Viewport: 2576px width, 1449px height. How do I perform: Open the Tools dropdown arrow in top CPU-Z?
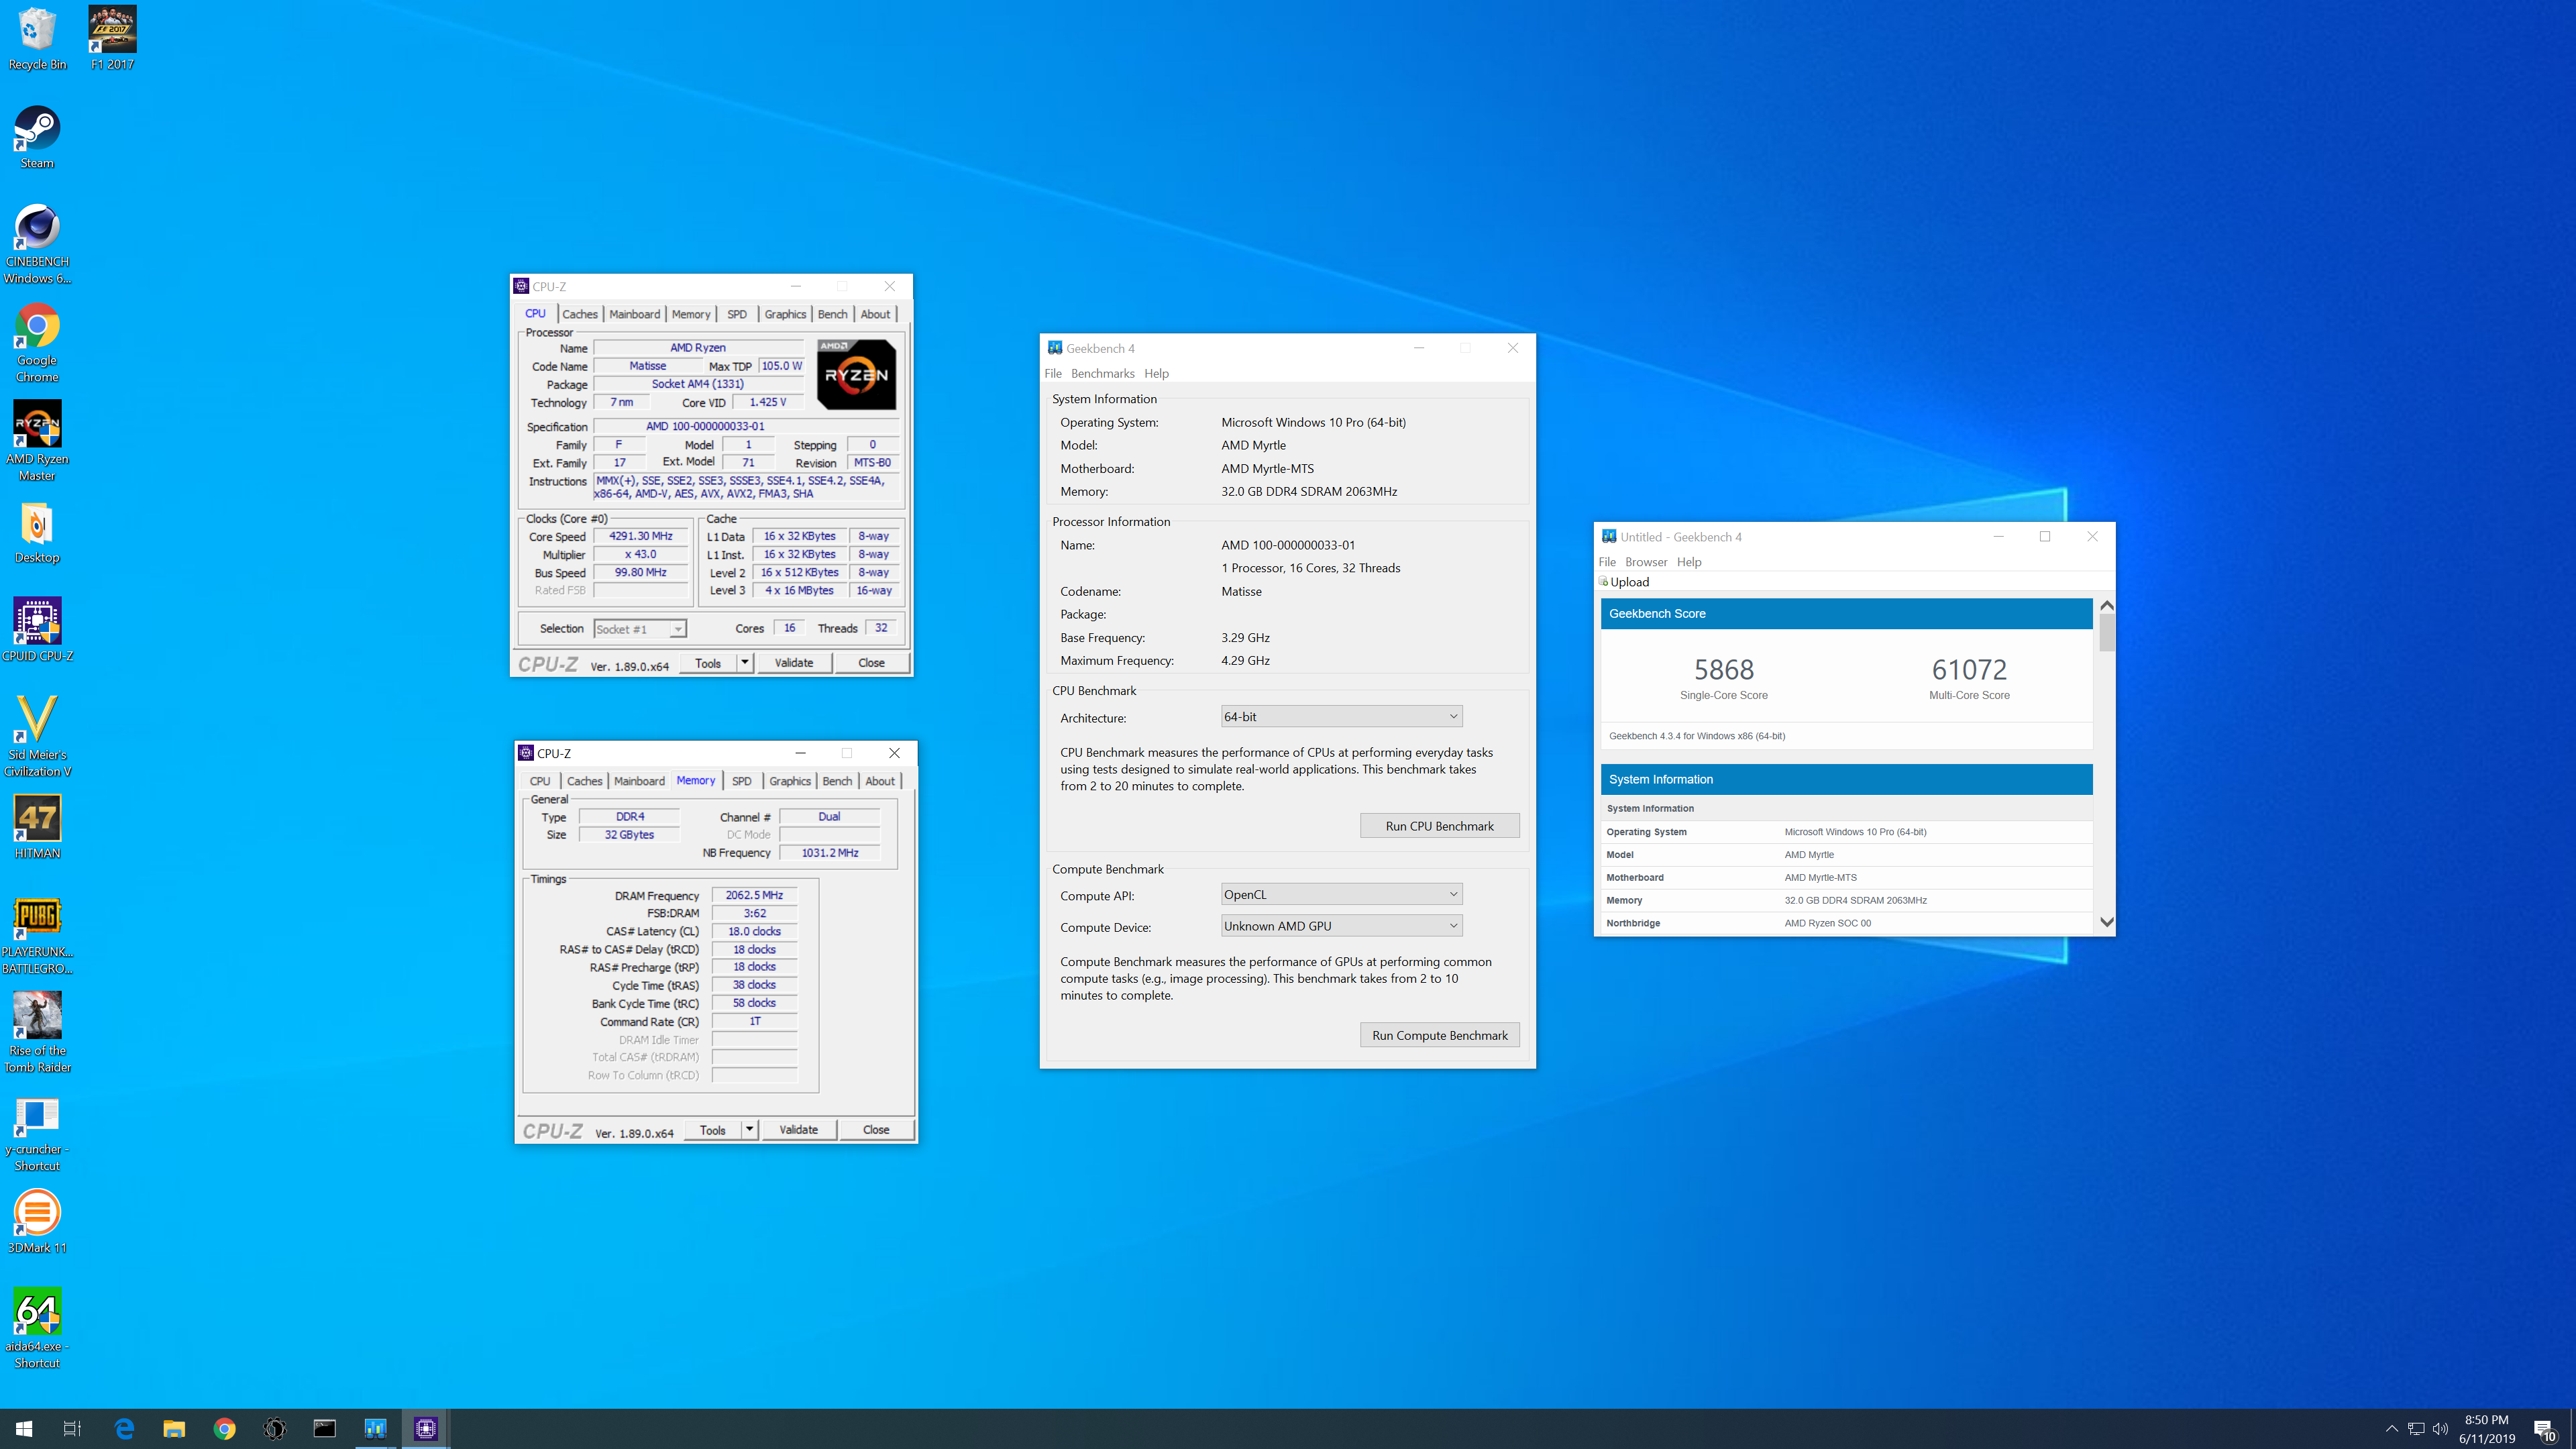[744, 663]
